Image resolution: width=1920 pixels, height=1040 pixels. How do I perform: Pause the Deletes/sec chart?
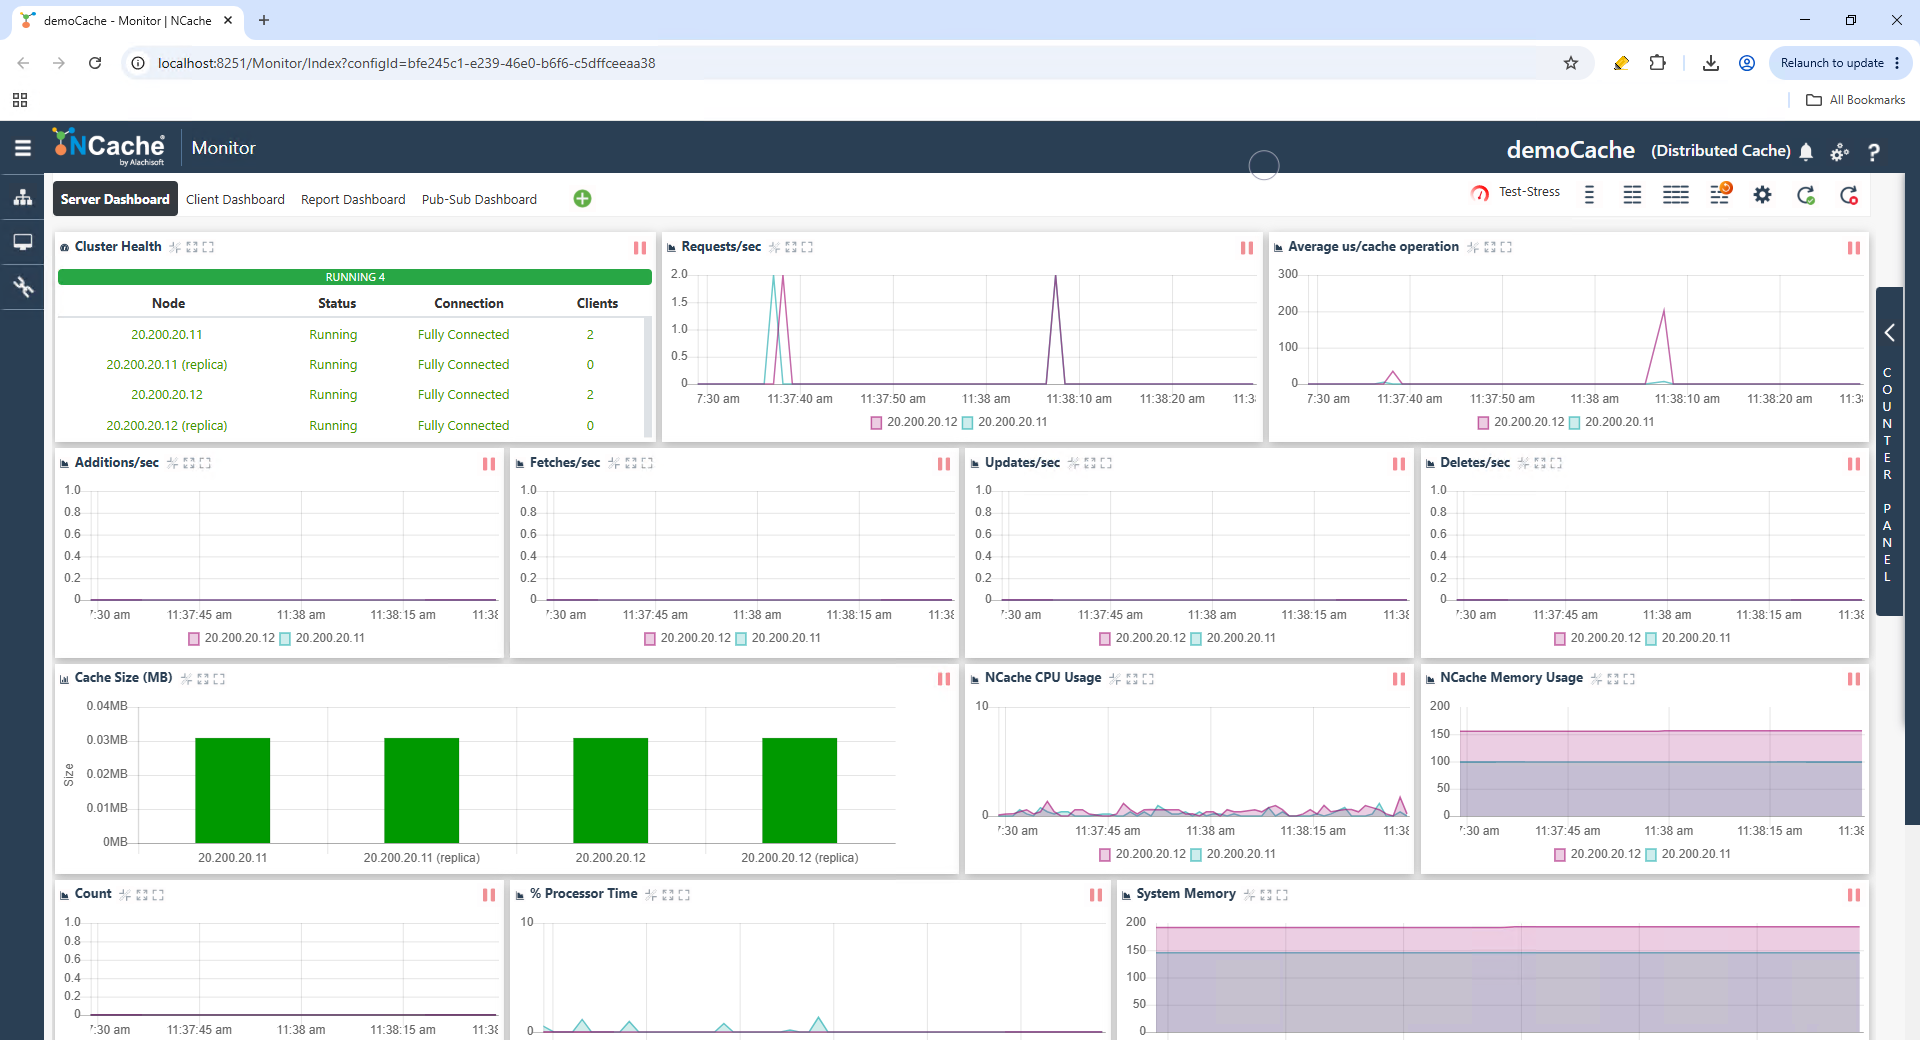[1854, 464]
